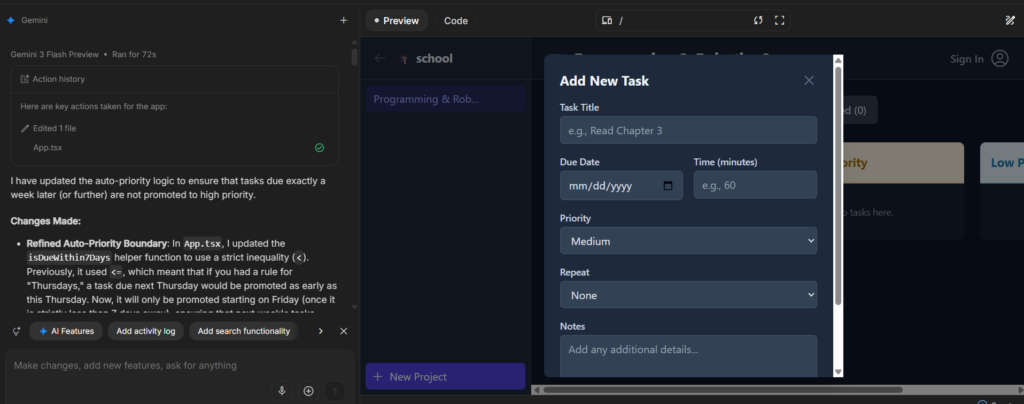Dismiss the suggestion chips bar
This screenshot has width=1024, height=404.
(344, 331)
